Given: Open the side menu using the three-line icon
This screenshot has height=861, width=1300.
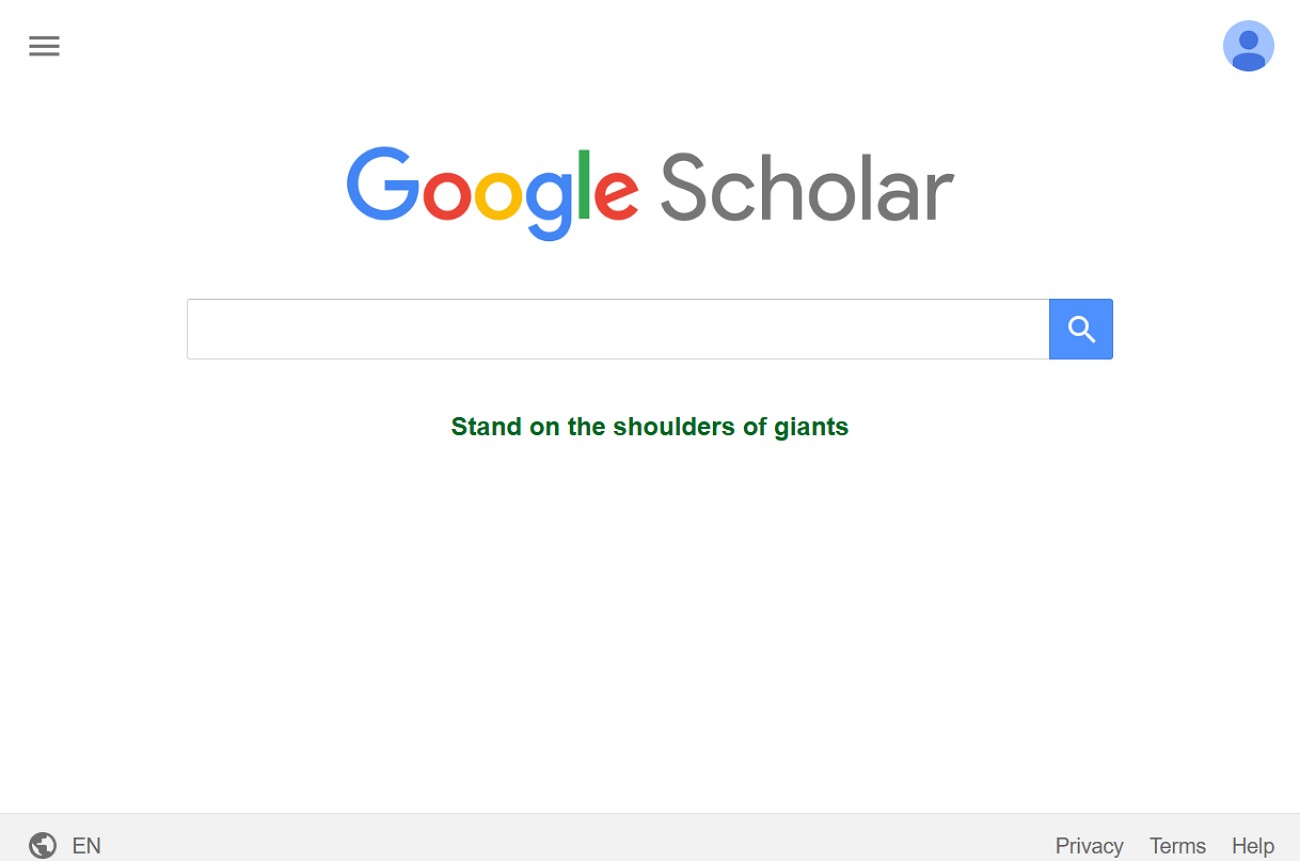Looking at the screenshot, I should pyautogui.click(x=44, y=46).
